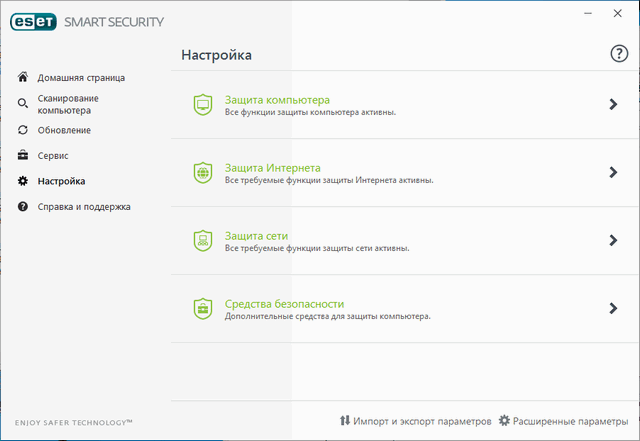Click the refresh icon beside Обновление
This screenshot has height=441, width=640.
click(23, 130)
